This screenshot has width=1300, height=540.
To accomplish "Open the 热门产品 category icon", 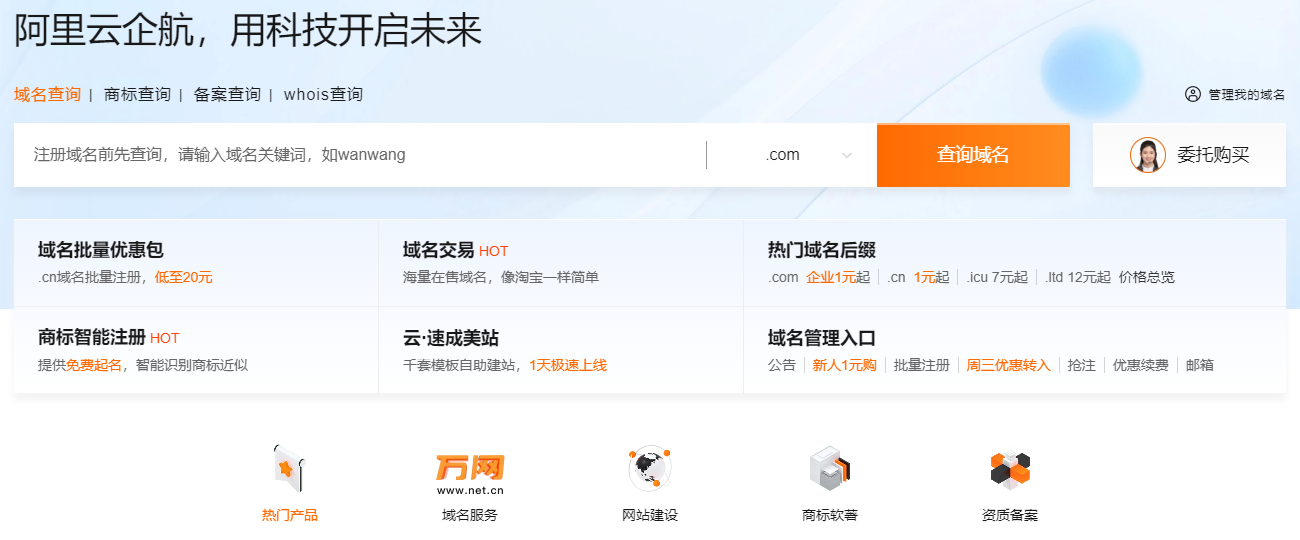I will 289,468.
